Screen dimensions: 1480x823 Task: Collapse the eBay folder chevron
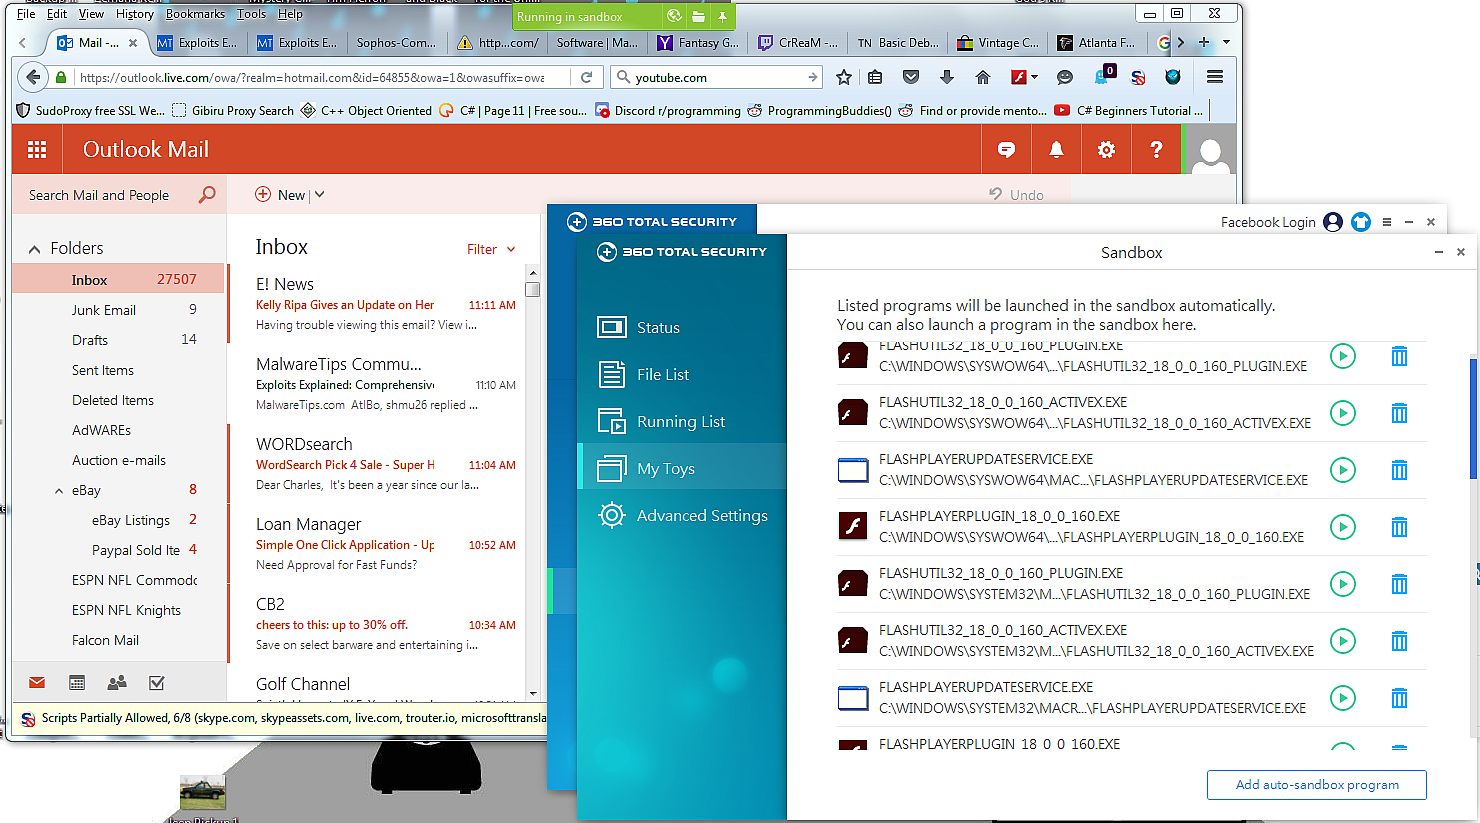[59, 491]
